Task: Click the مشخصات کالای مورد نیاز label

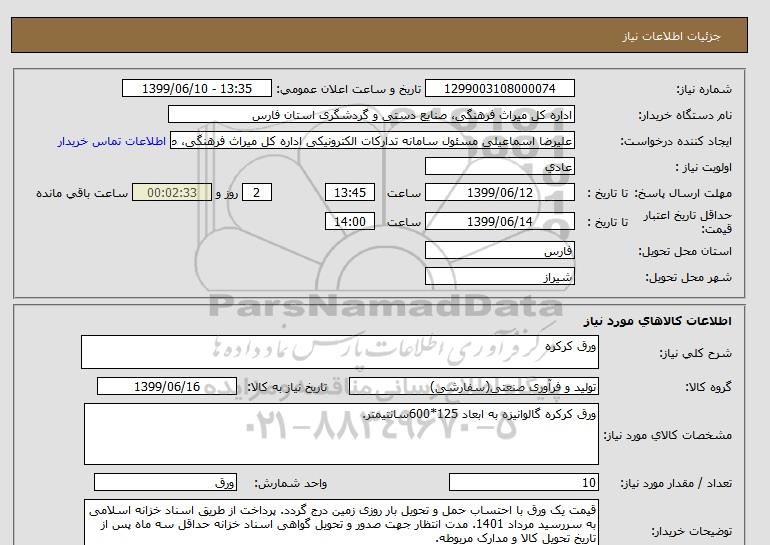Action: click(x=668, y=435)
